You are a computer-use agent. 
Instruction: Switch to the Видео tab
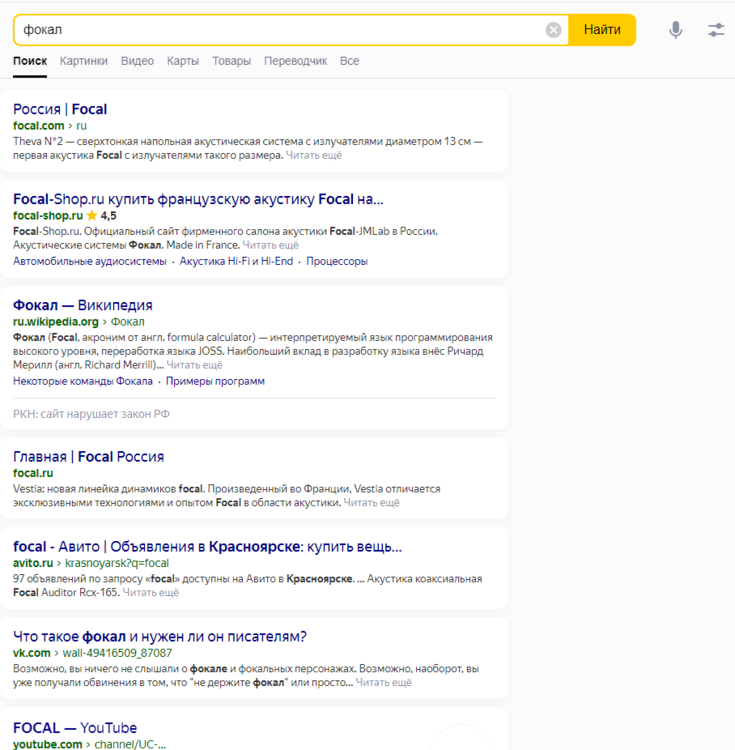(x=137, y=61)
